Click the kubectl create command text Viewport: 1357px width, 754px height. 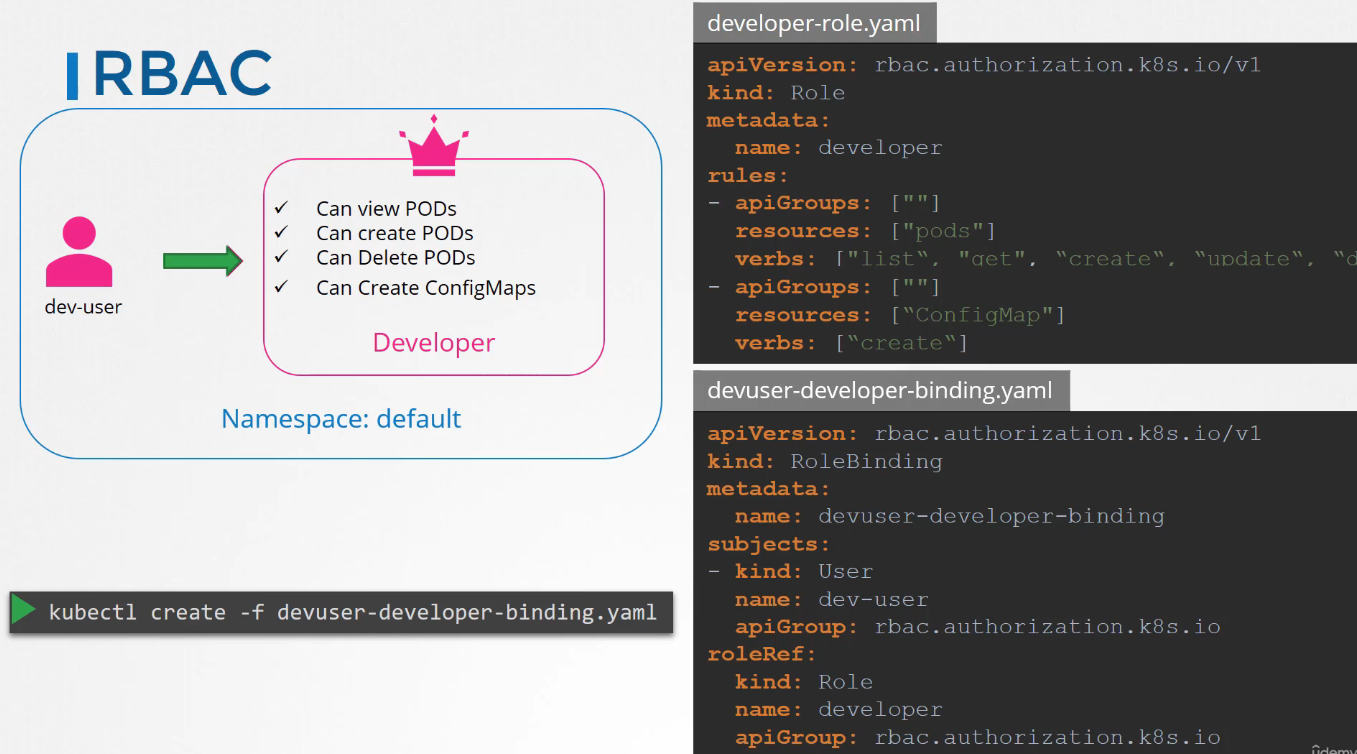(352, 612)
